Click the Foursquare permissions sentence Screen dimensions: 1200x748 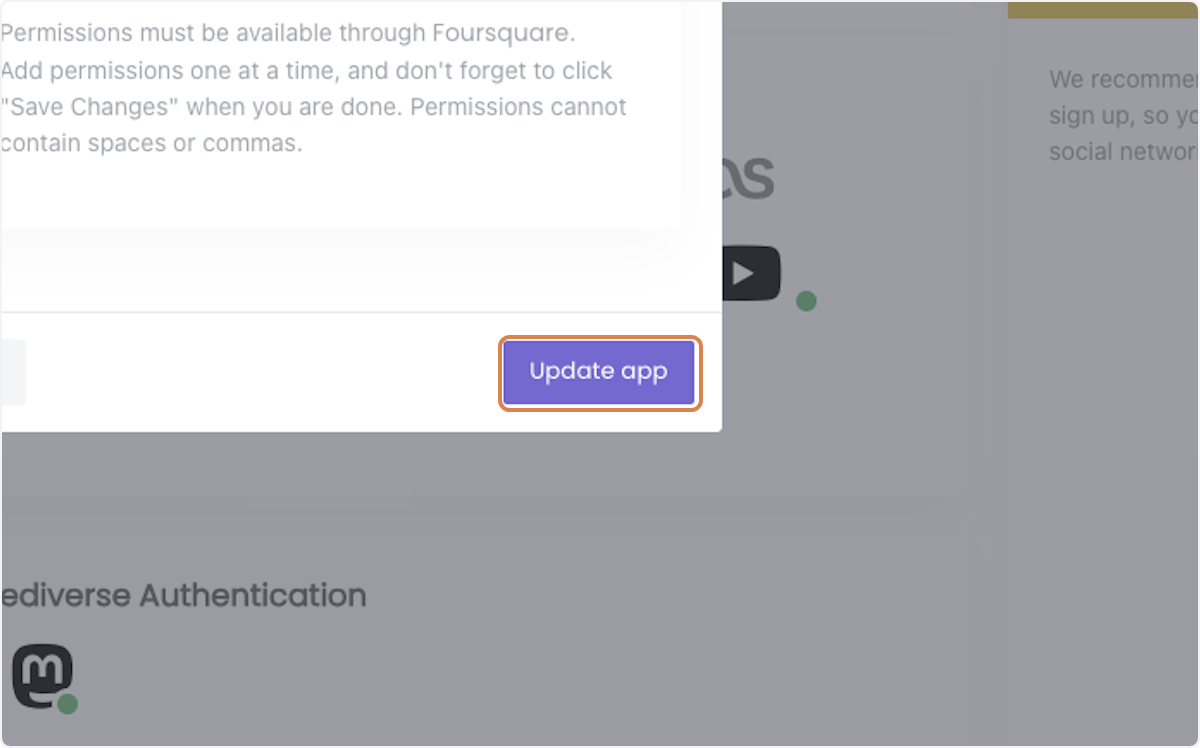pos(288,33)
